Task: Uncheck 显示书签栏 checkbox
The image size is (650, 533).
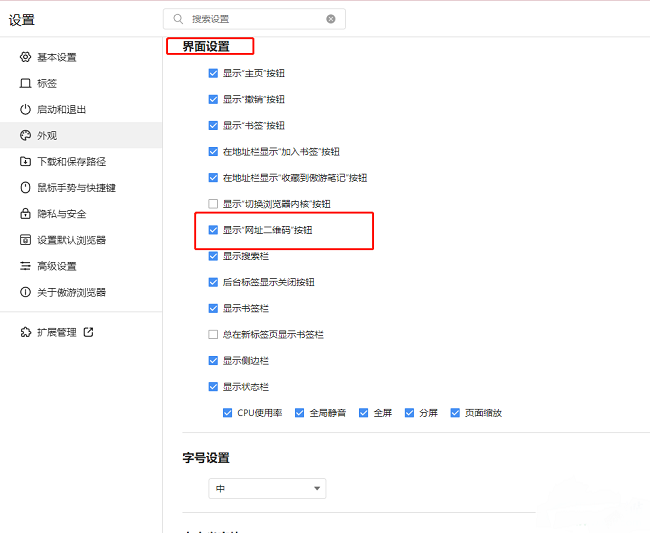Action: tap(213, 308)
